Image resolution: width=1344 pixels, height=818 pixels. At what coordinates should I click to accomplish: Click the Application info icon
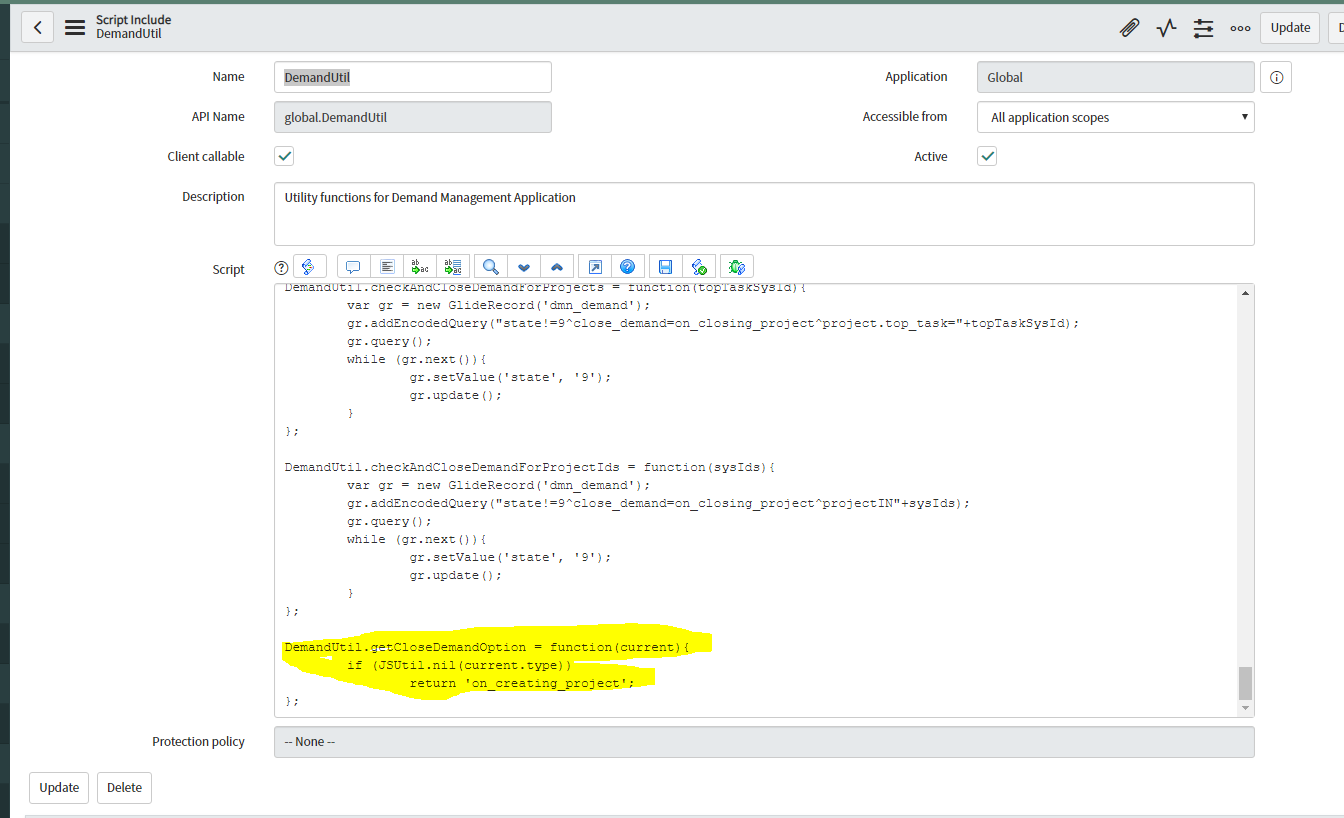[1276, 77]
